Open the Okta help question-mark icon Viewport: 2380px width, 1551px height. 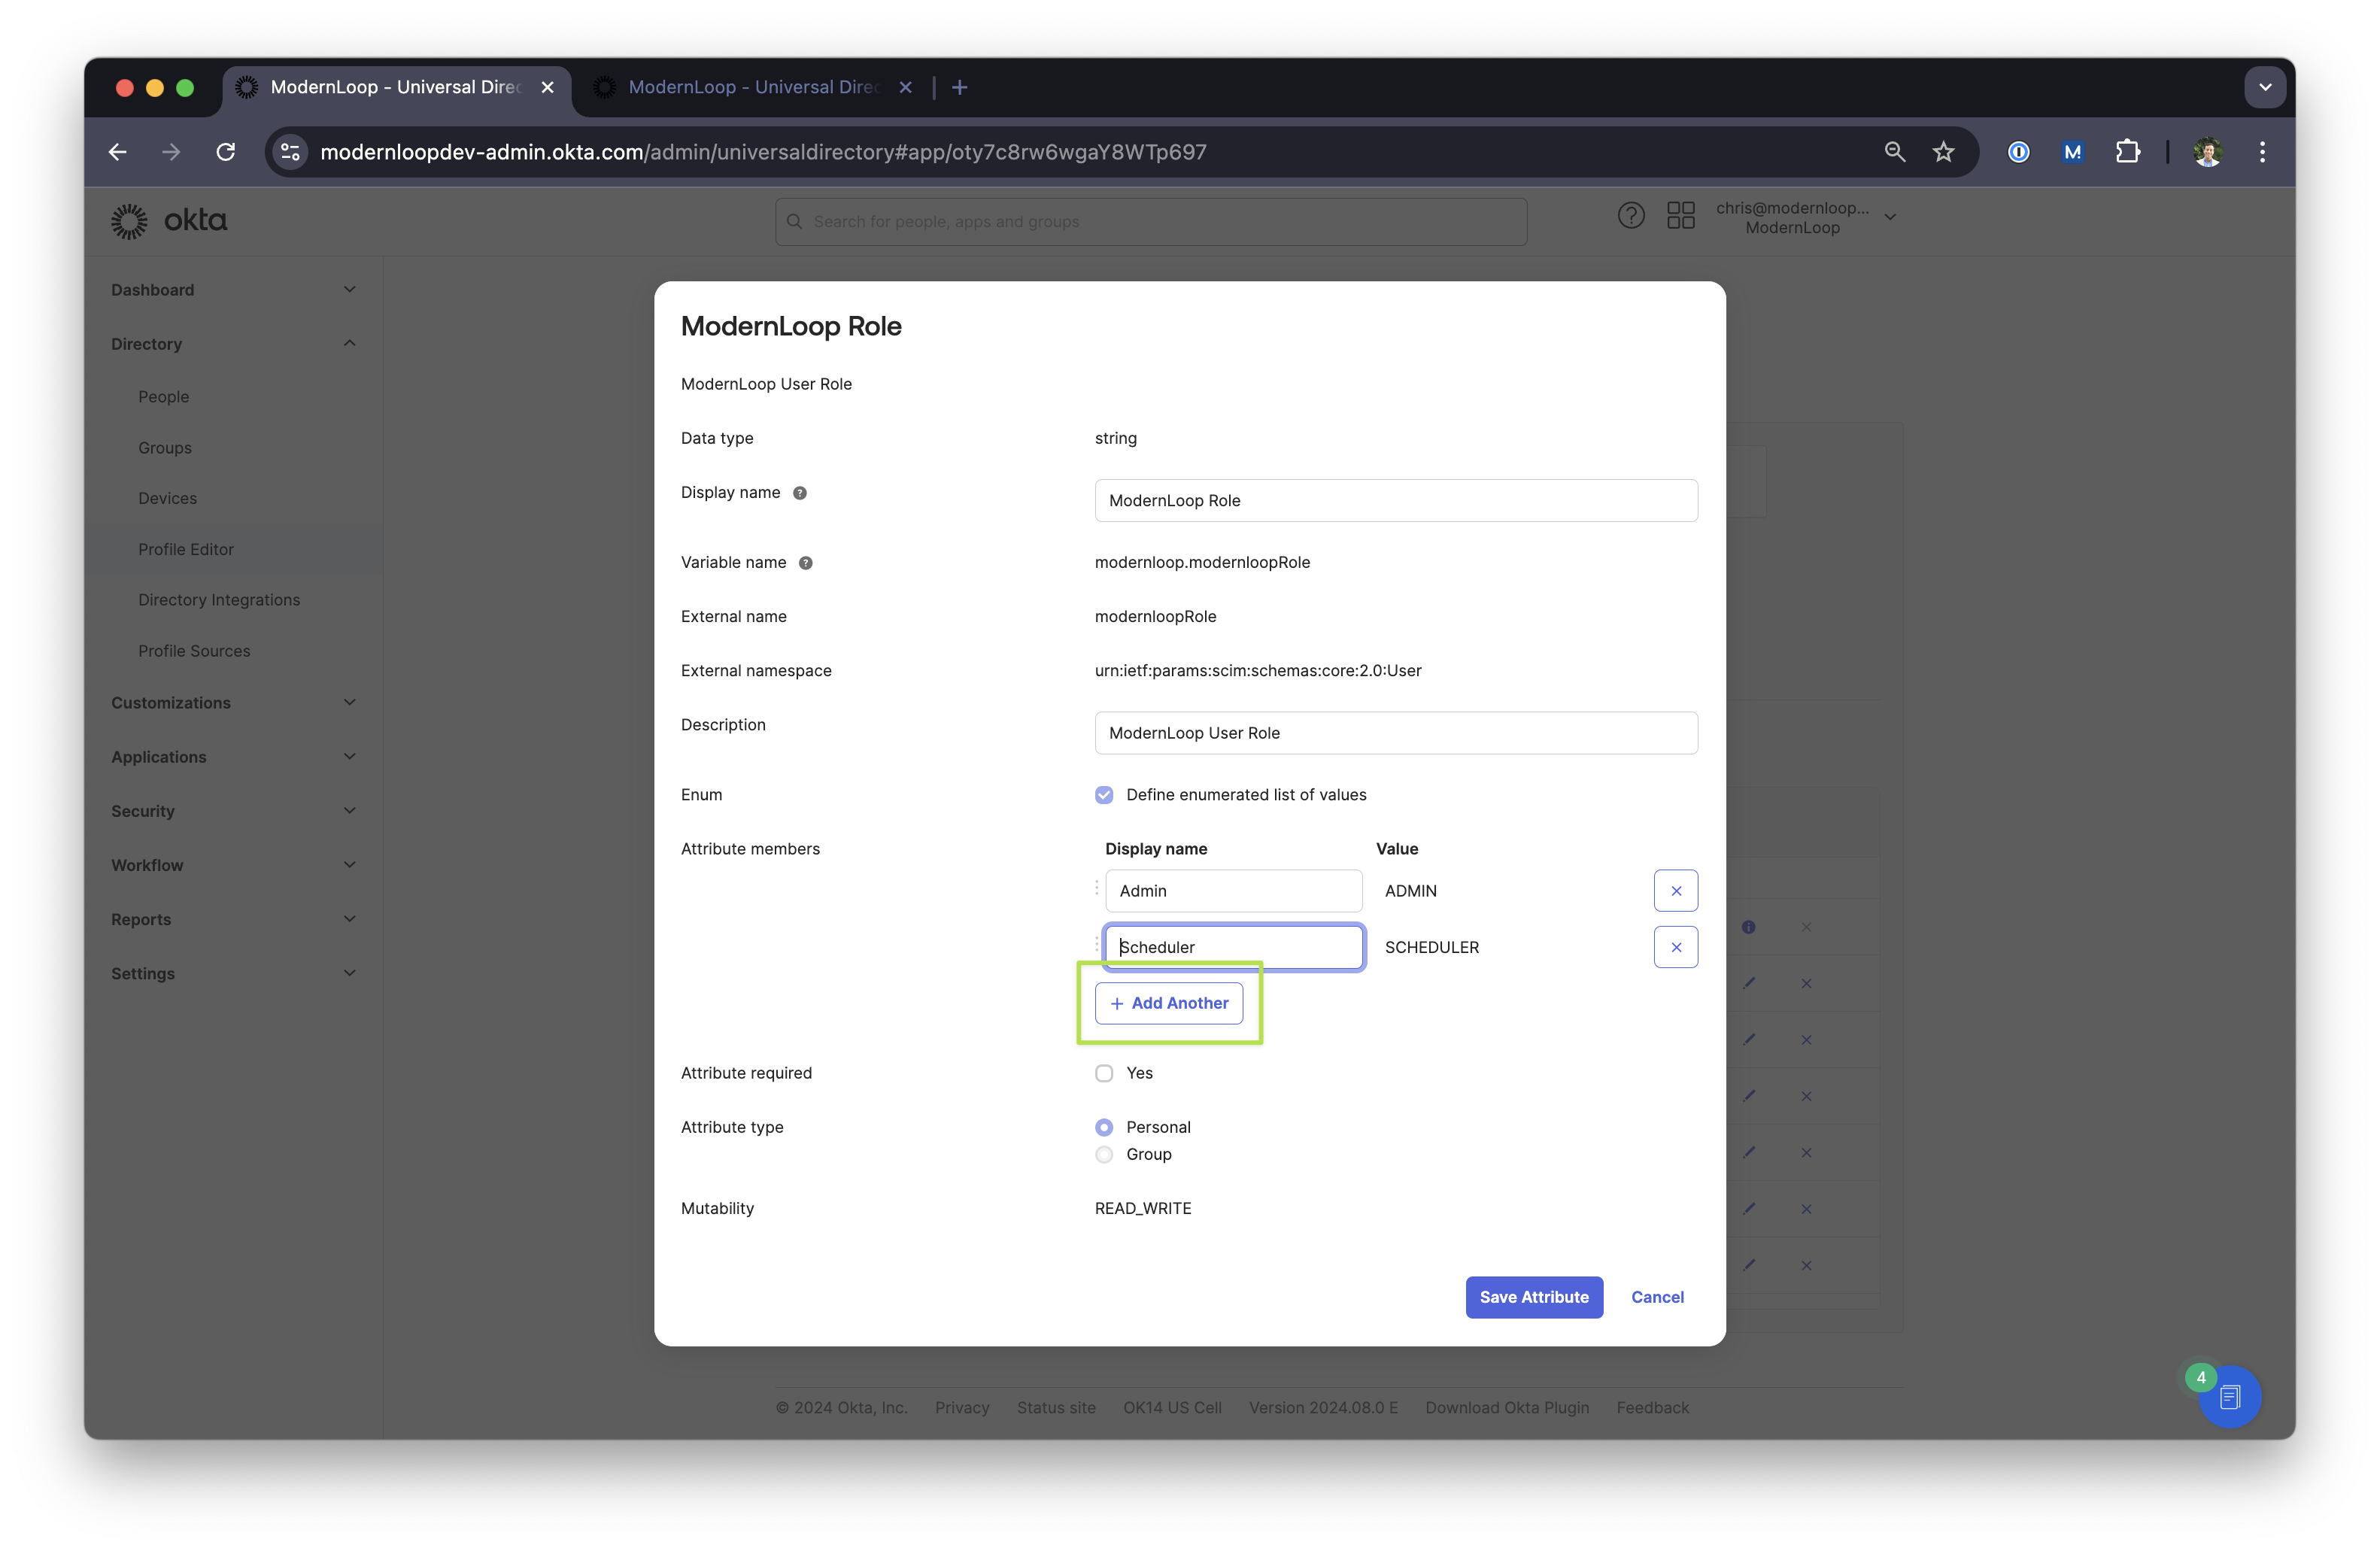(x=1631, y=216)
